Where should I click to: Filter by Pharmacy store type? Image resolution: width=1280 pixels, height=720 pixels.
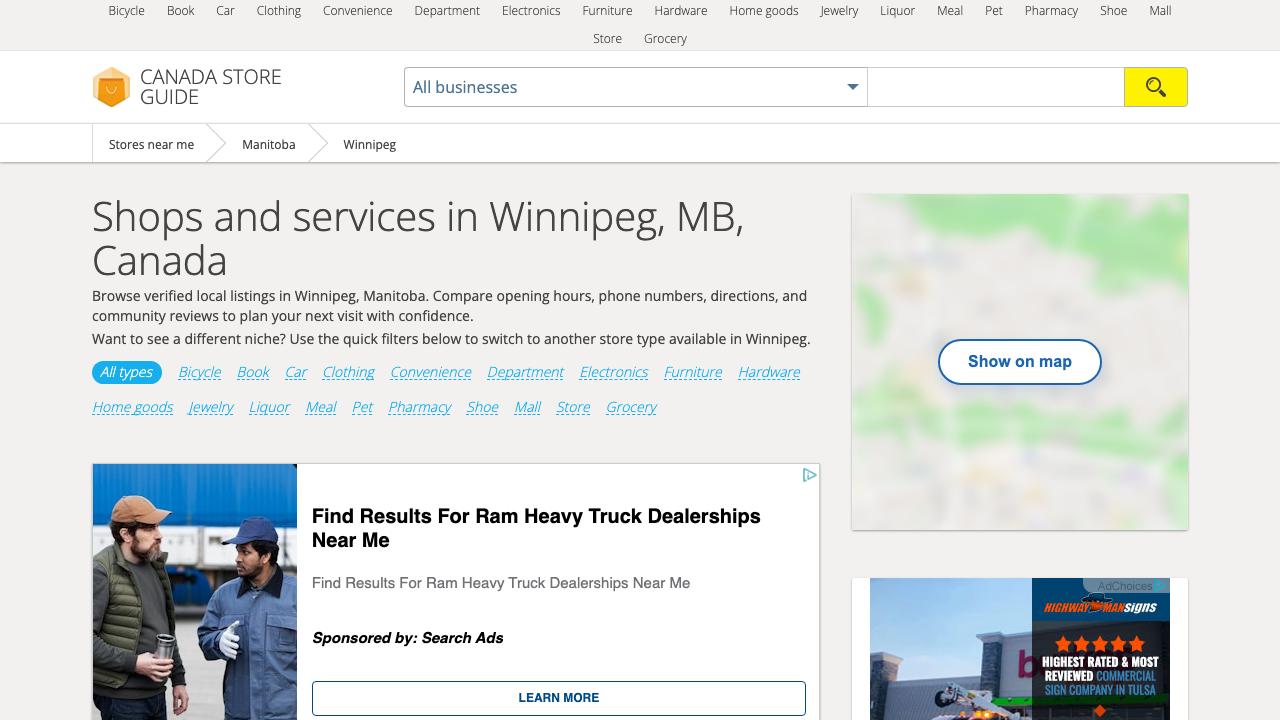point(419,407)
